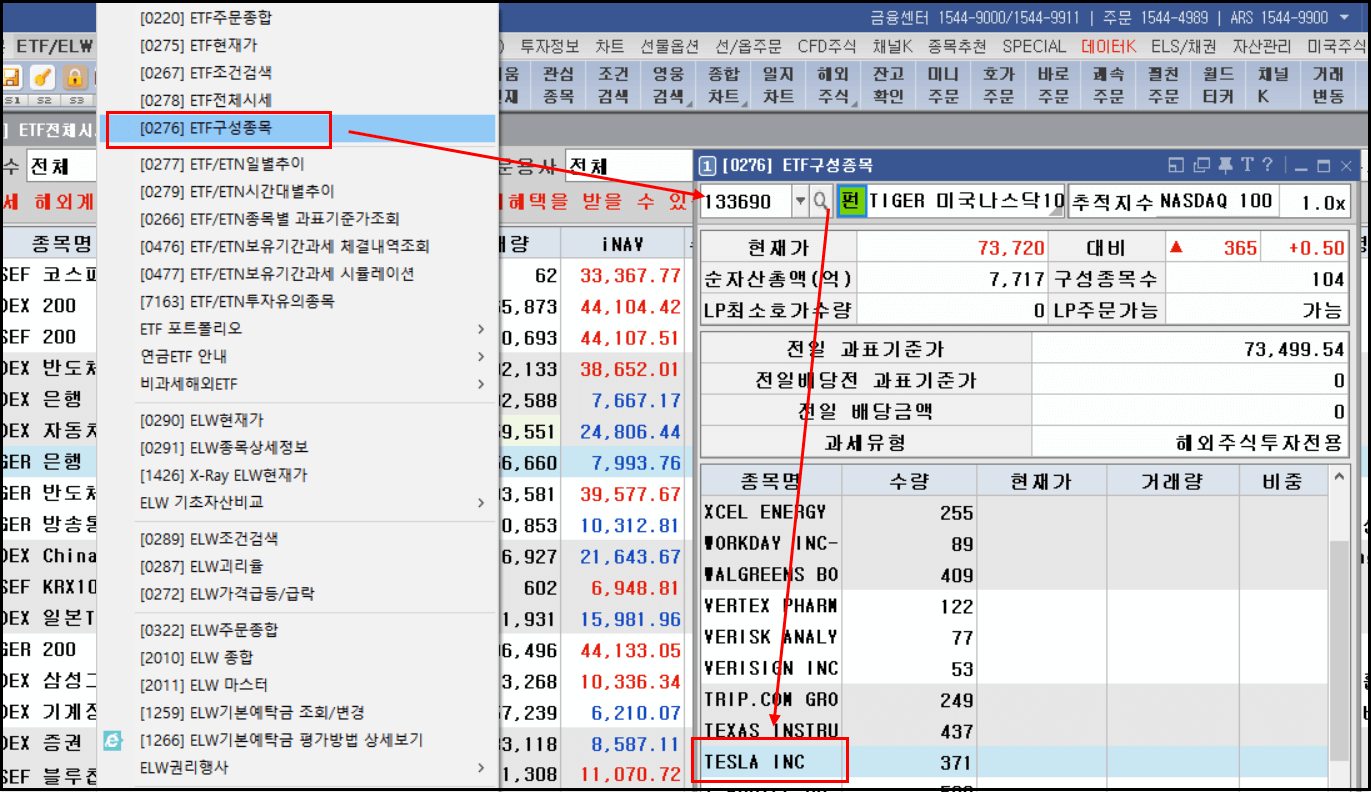Click the question mark help icon in title bar
This screenshot has width=1371, height=792.
(1267, 165)
